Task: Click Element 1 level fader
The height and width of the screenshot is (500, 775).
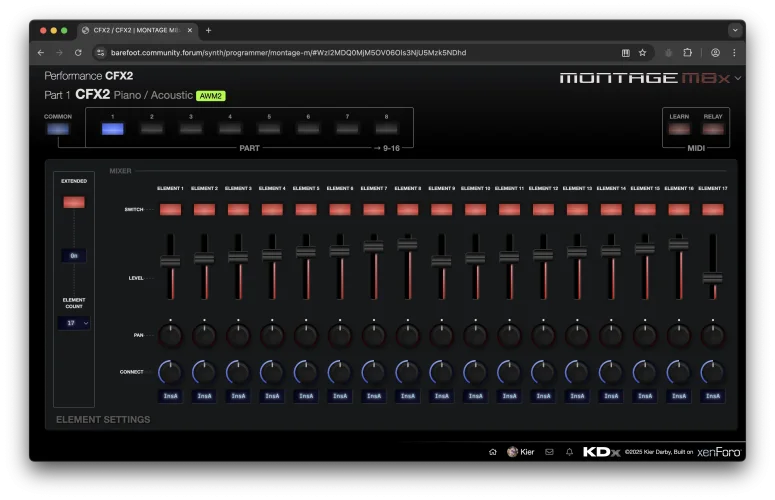Action: coord(171,261)
